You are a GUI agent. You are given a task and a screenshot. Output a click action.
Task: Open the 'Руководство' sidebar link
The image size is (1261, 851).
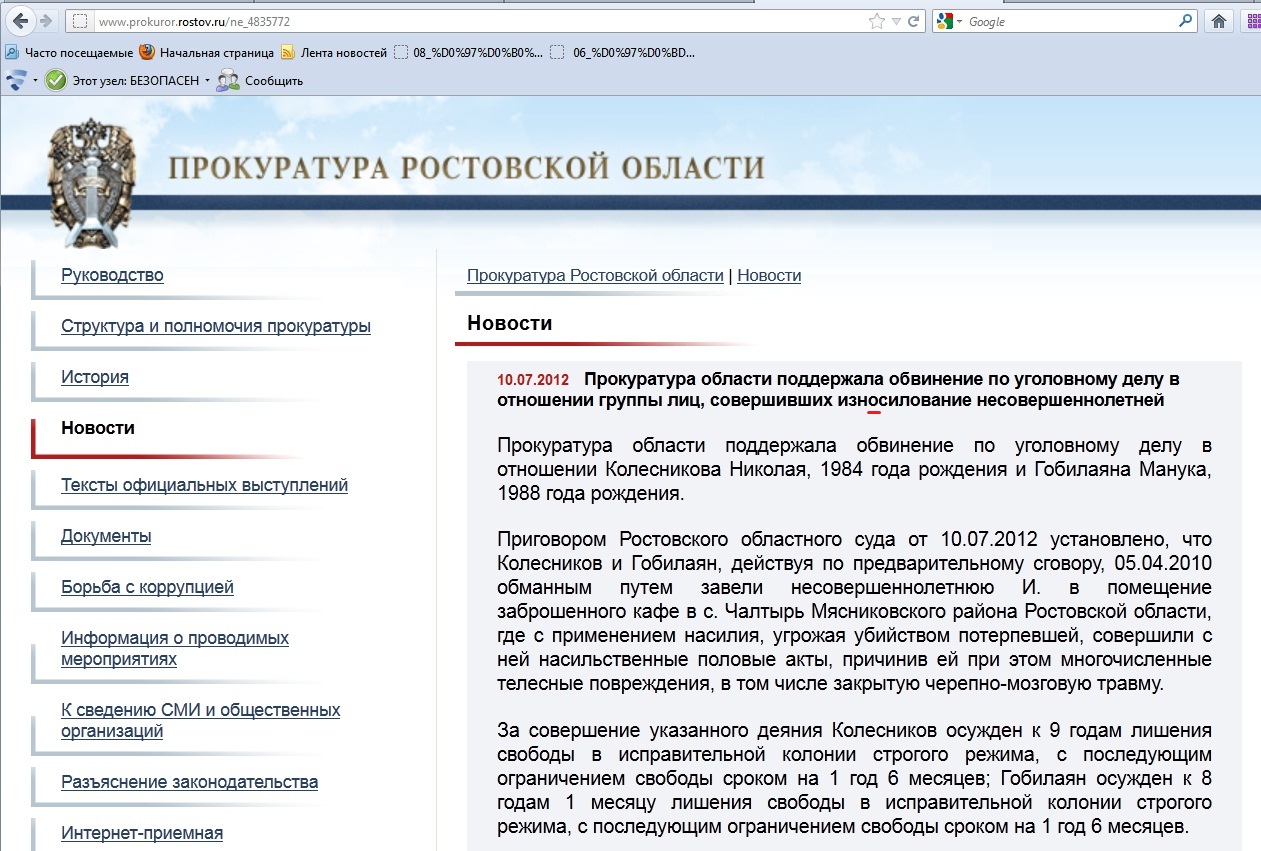pyautogui.click(x=112, y=275)
